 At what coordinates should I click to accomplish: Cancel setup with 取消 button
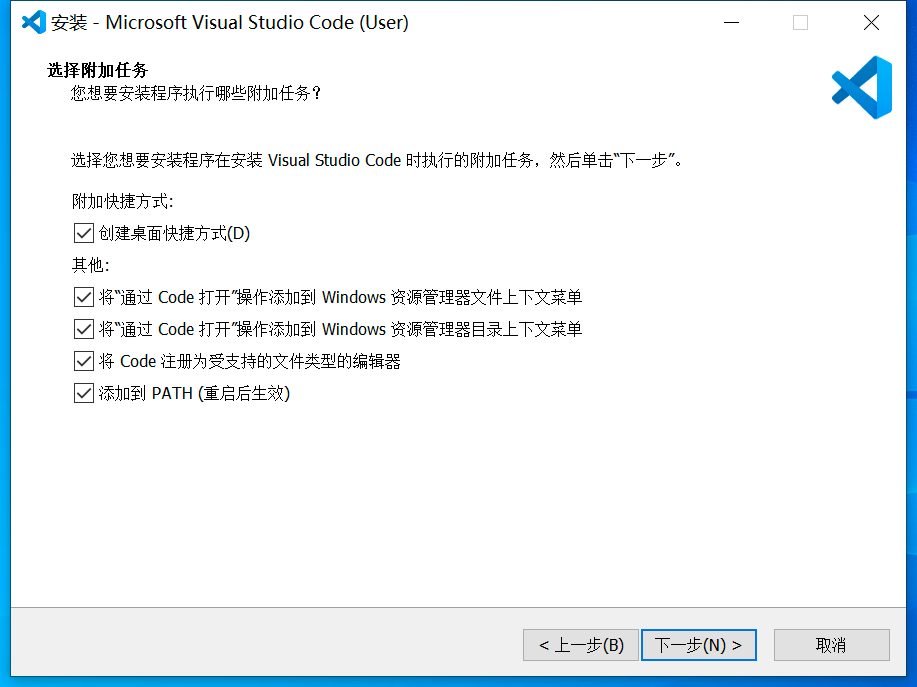pos(832,645)
